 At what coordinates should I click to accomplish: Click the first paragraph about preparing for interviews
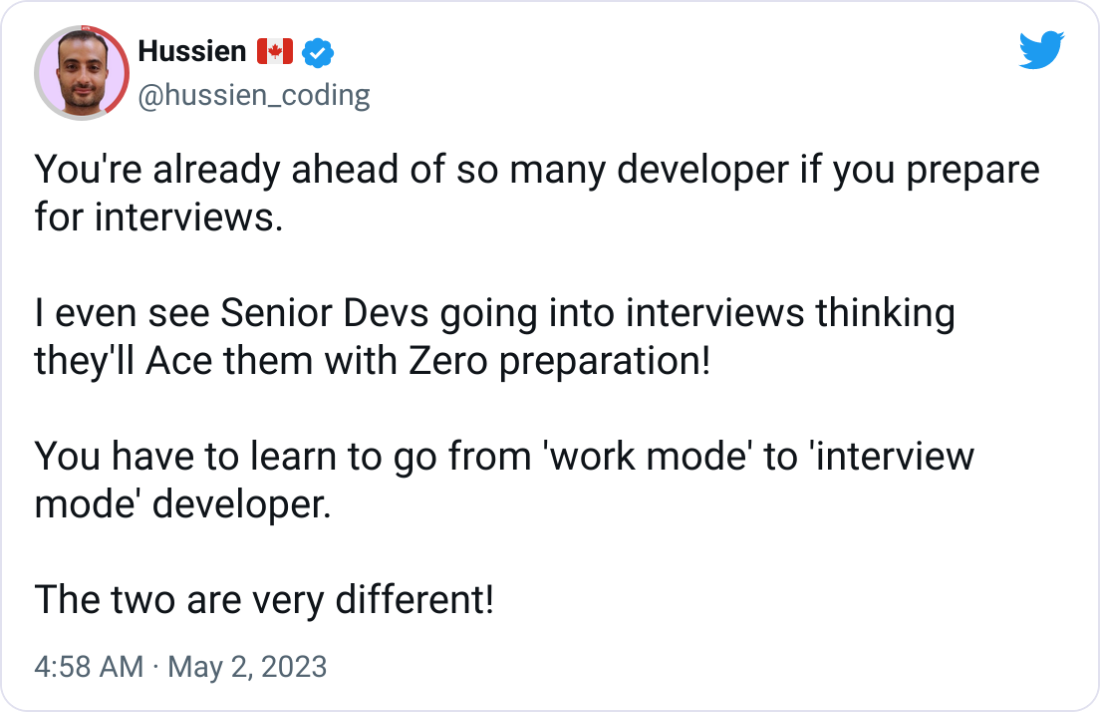click(500, 190)
